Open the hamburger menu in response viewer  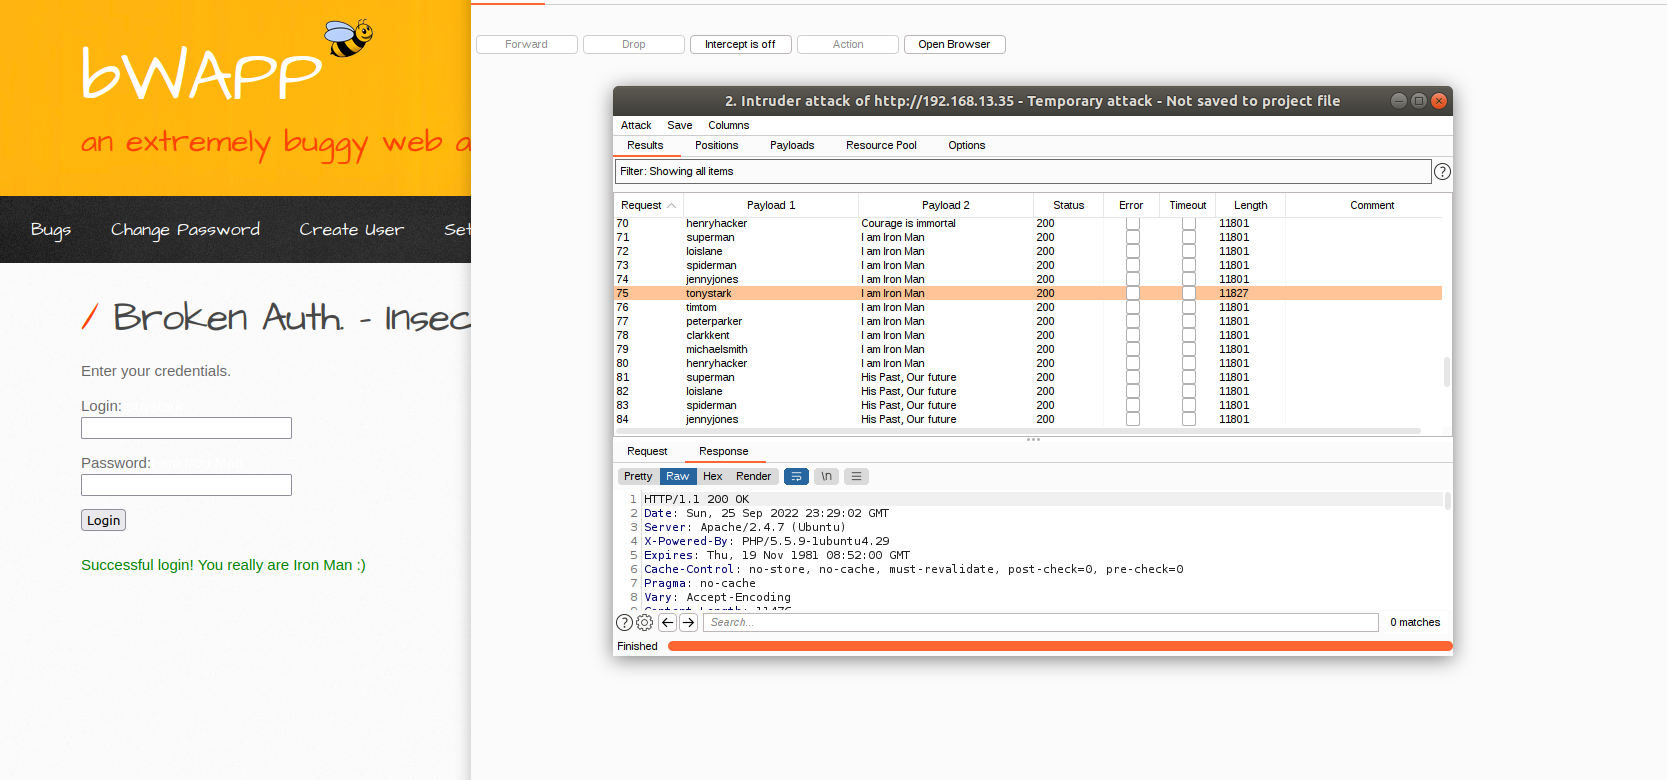[x=856, y=477]
